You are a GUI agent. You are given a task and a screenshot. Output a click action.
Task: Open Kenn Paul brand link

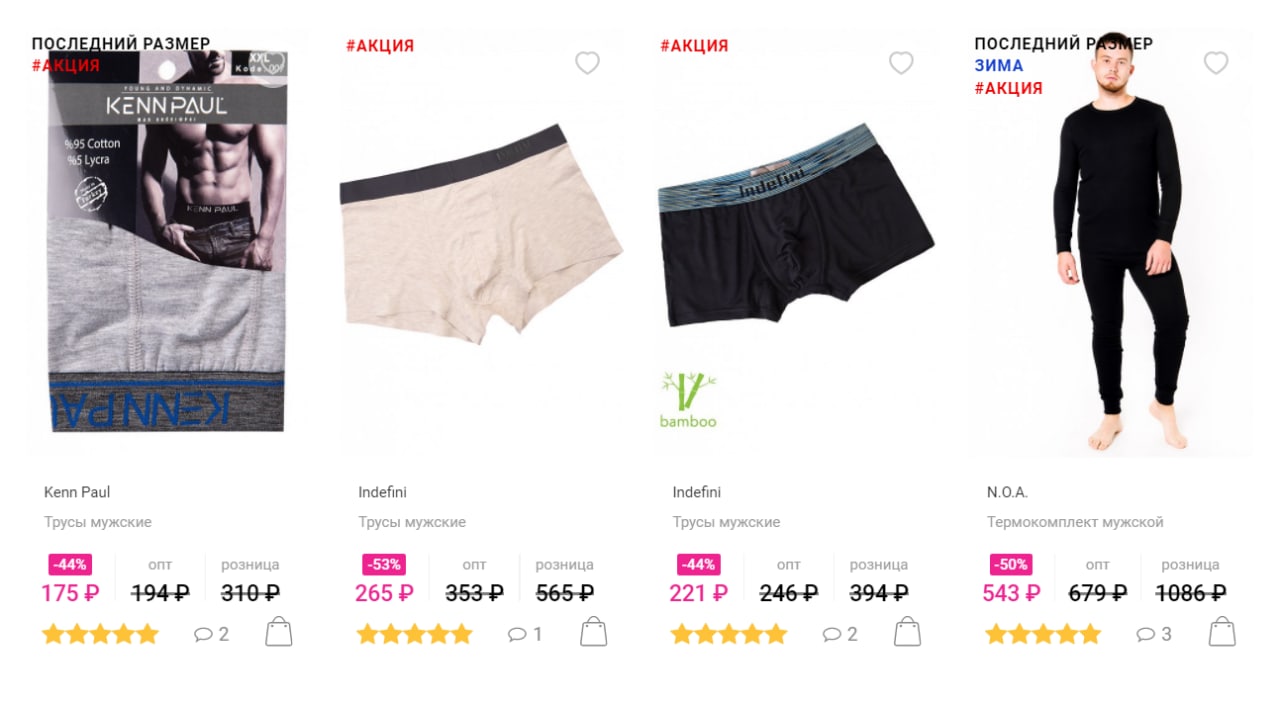77,492
